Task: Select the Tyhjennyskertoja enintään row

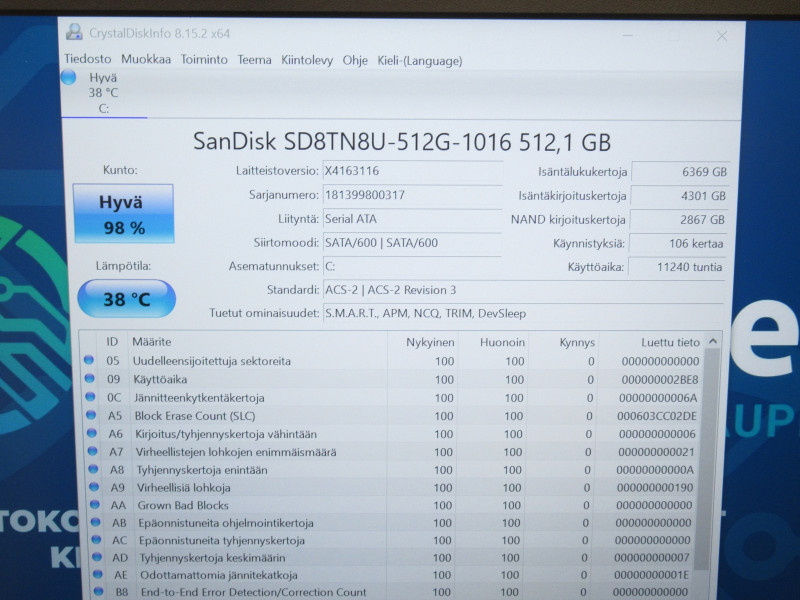Action: (x=392, y=470)
